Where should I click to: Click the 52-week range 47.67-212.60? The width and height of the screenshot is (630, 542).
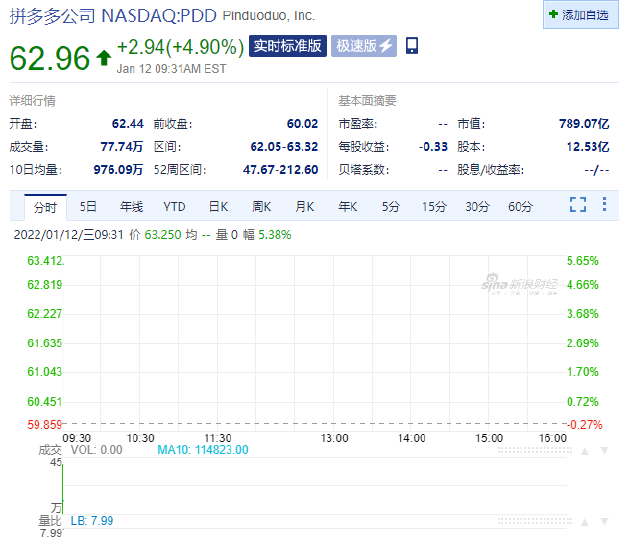click(x=280, y=170)
